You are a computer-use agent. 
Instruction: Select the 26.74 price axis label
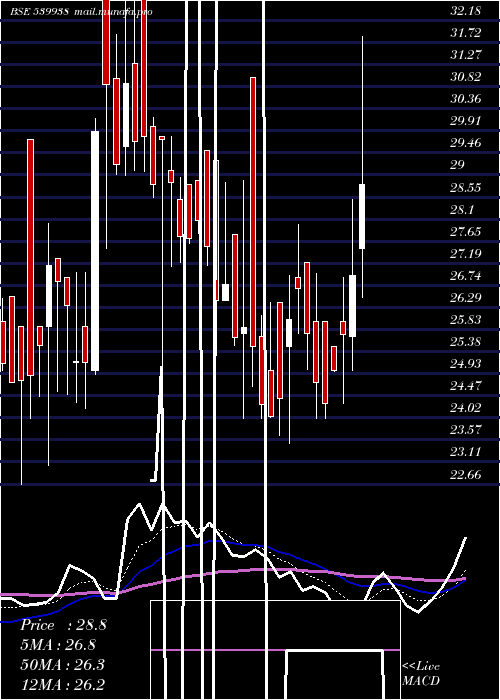tap(466, 275)
